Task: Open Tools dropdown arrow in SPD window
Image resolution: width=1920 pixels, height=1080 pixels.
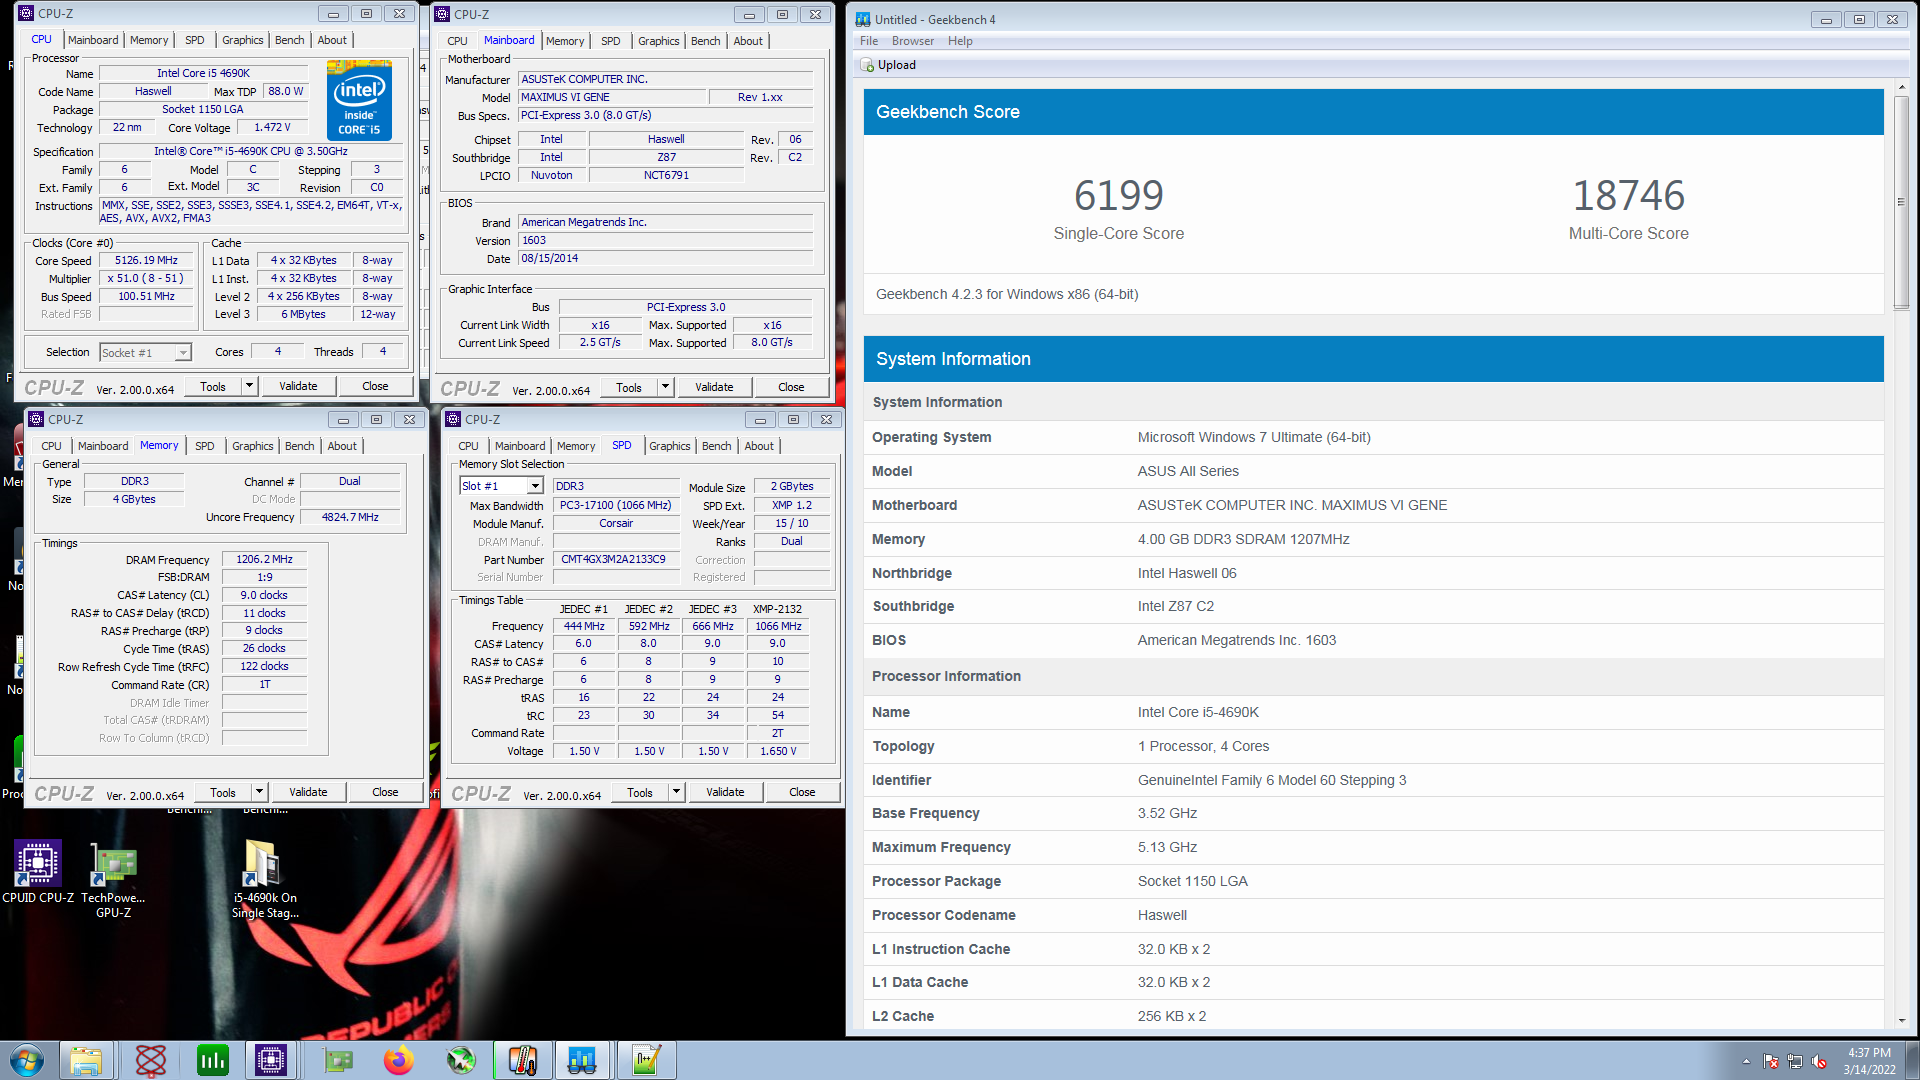Action: [x=676, y=792]
